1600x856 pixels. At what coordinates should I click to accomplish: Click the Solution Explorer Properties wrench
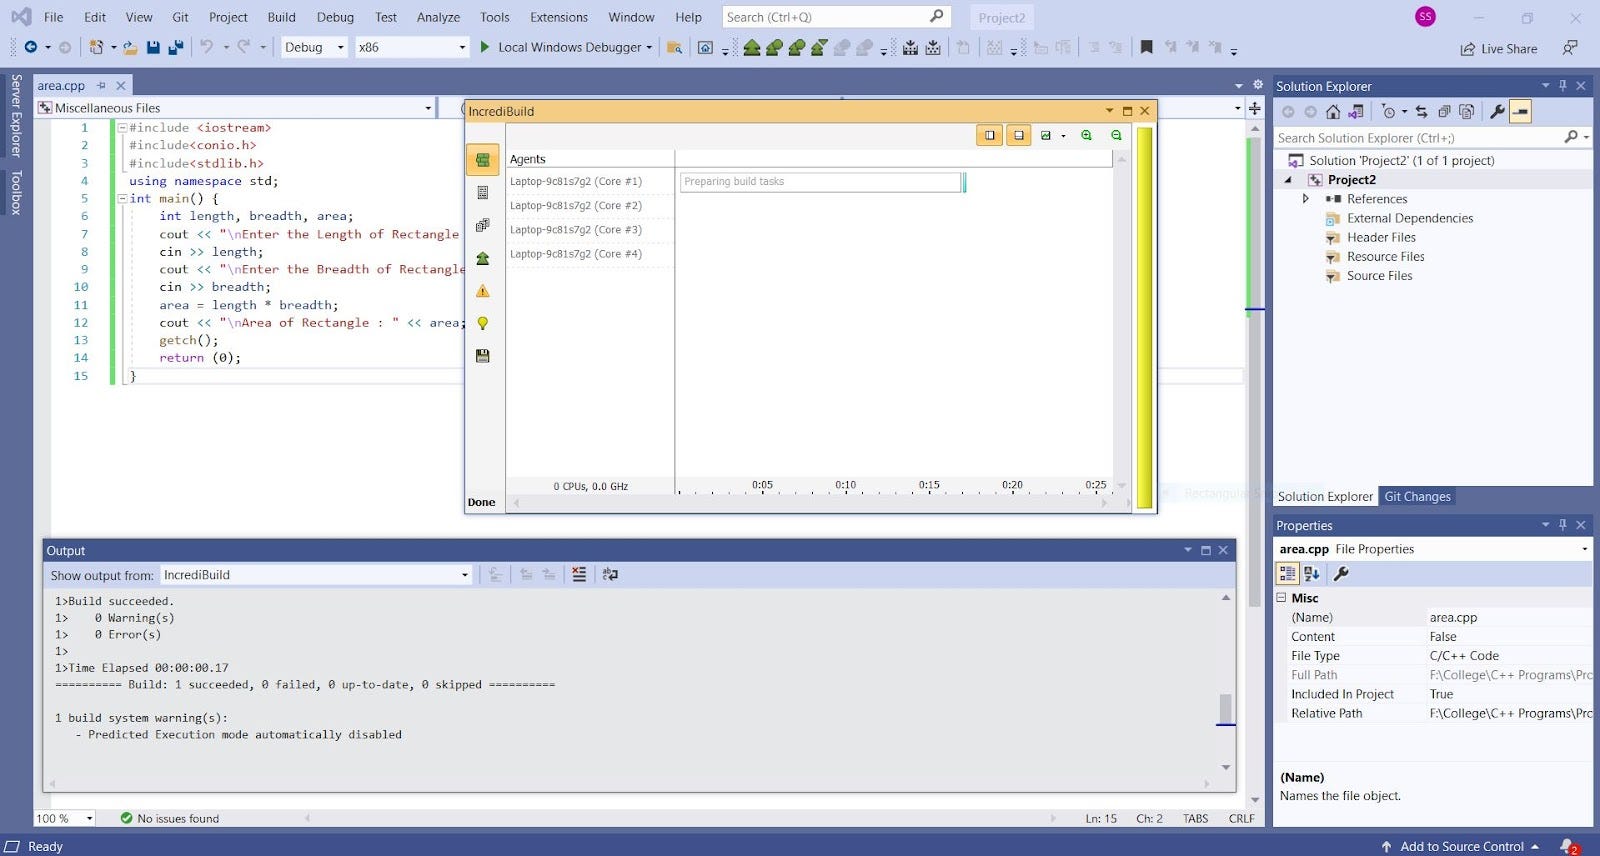[x=1497, y=112]
